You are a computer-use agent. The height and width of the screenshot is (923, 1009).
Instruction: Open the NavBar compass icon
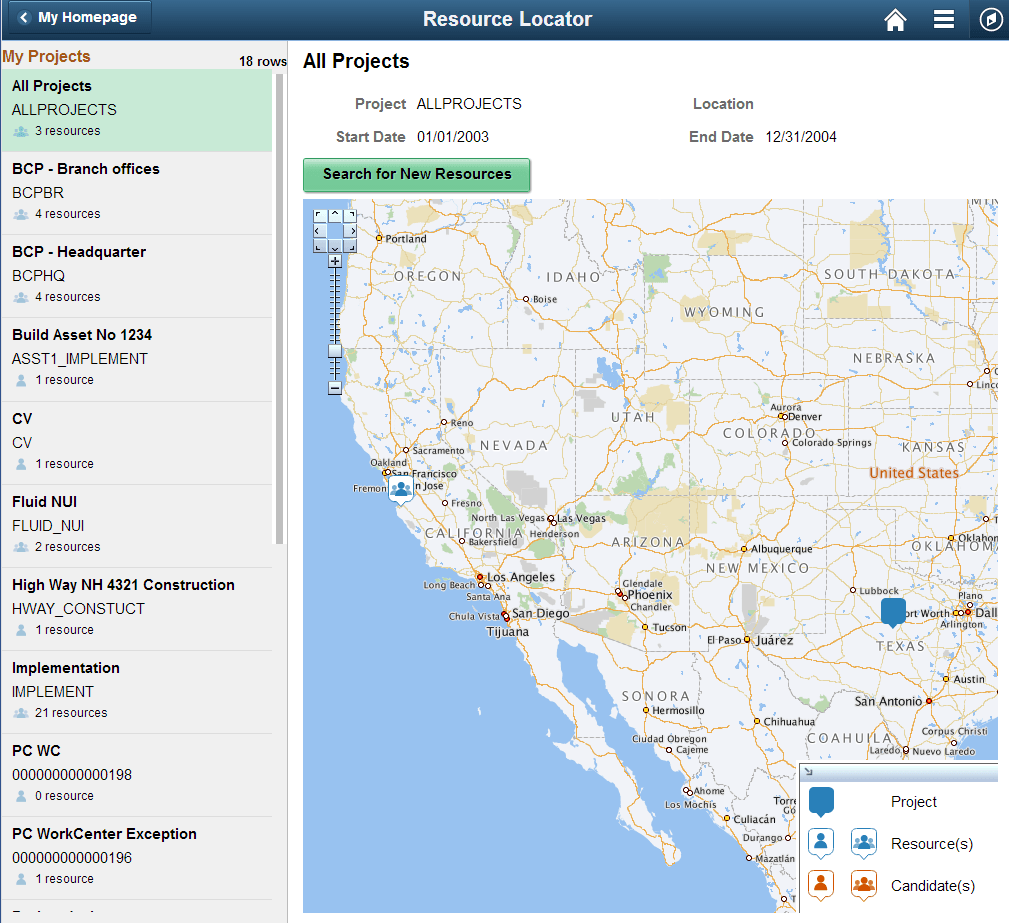(x=989, y=19)
